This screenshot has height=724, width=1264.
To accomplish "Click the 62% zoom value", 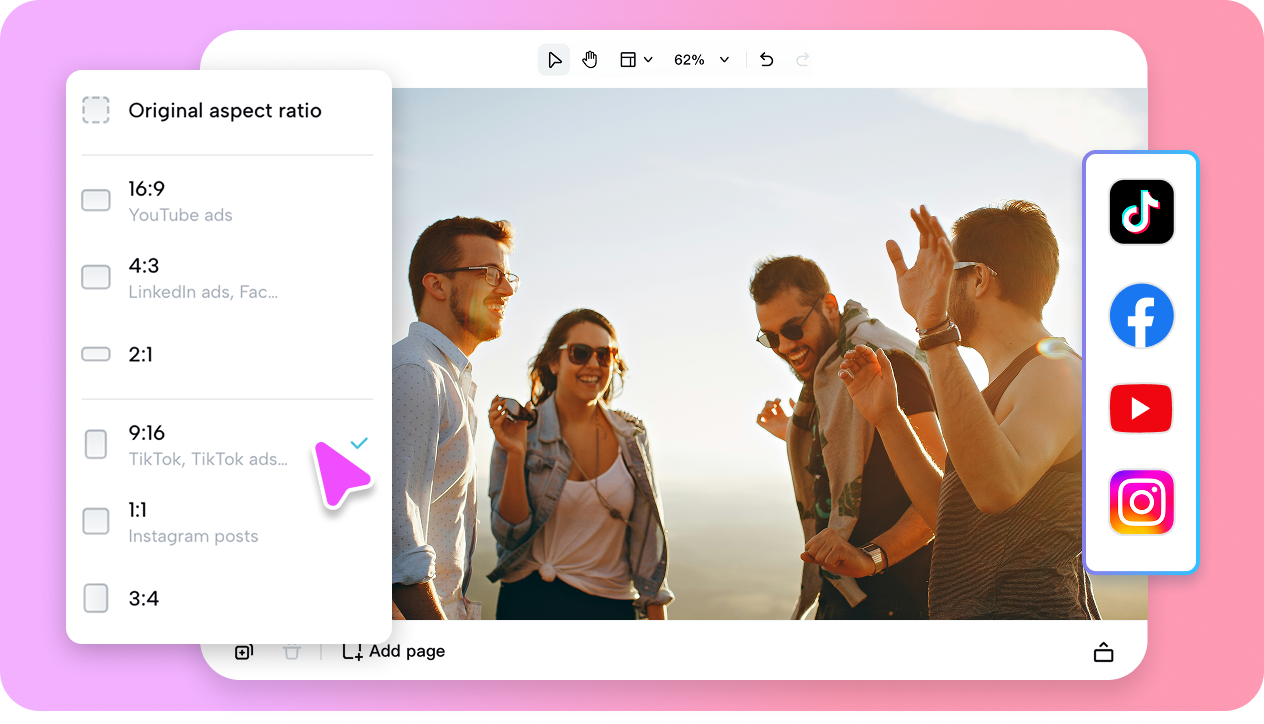I will tap(689, 60).
